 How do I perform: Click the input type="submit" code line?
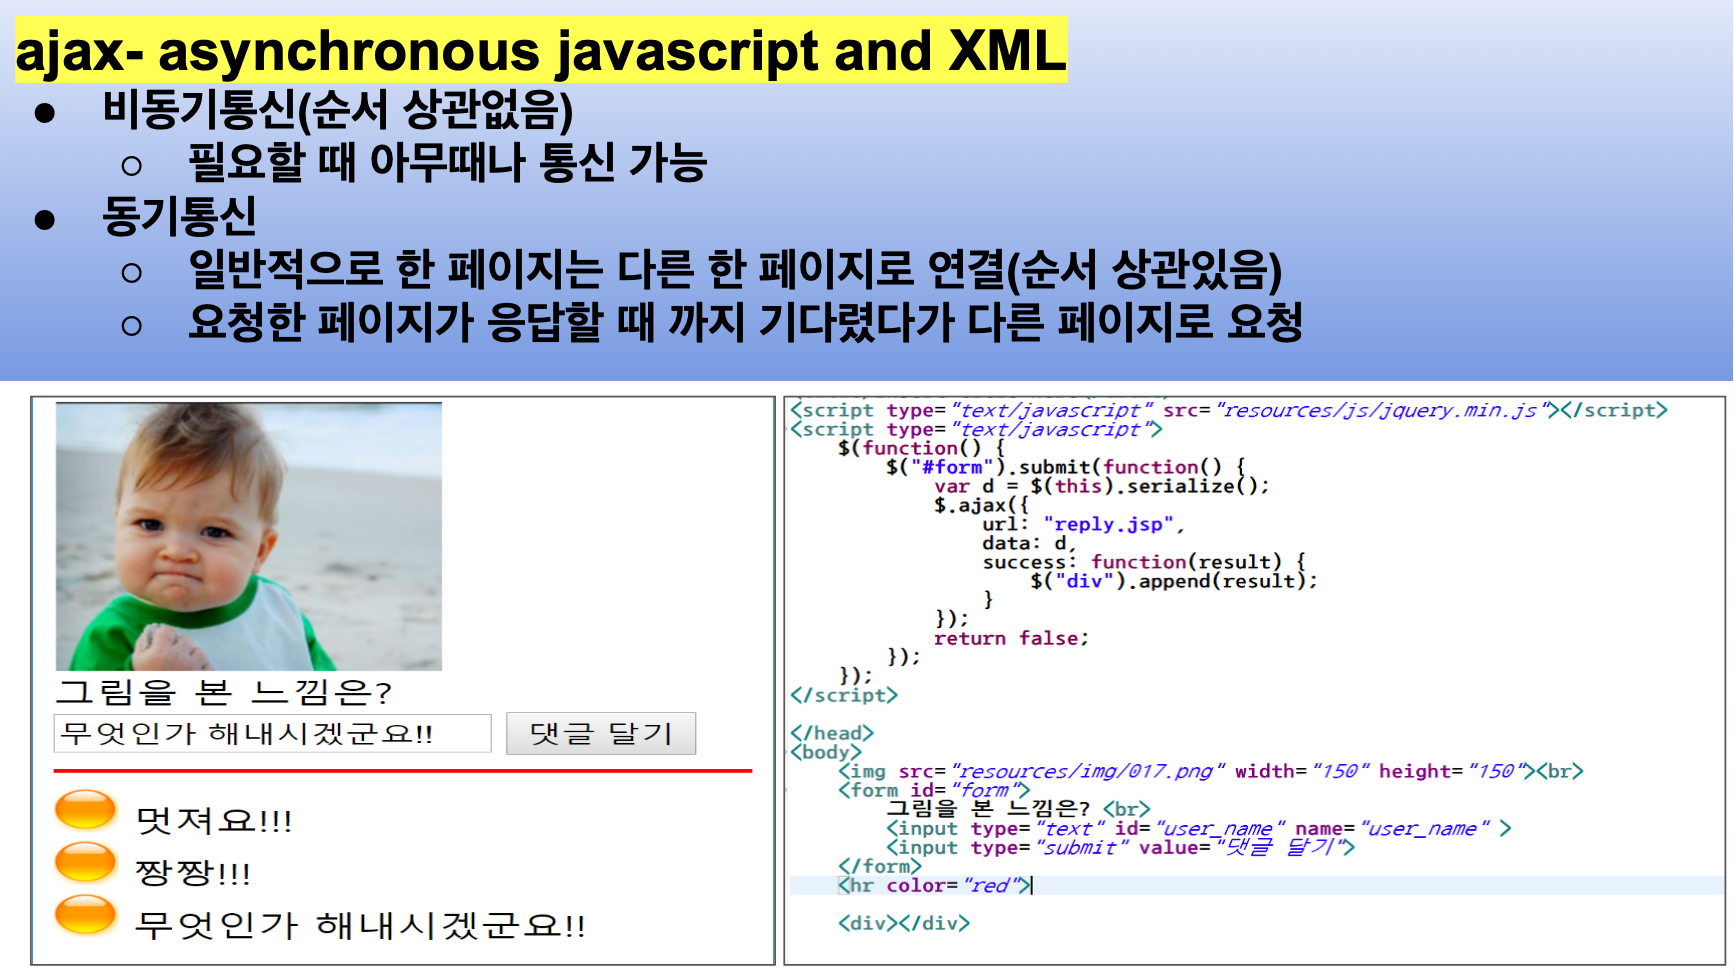[x=1120, y=847]
